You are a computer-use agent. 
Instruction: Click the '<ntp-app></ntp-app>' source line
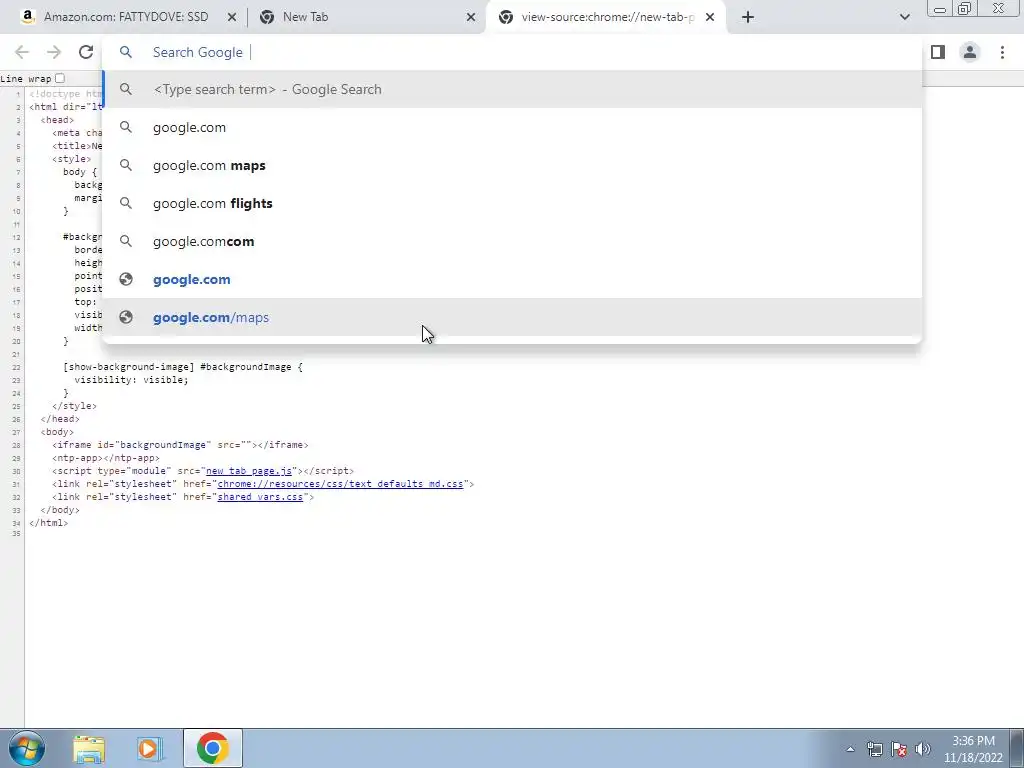pos(106,458)
